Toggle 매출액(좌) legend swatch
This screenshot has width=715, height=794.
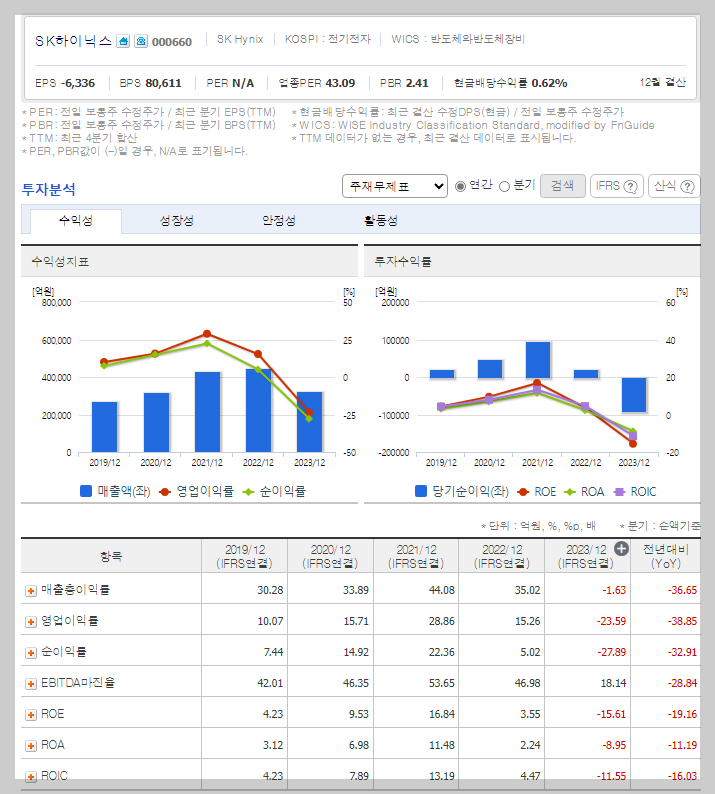pos(86,491)
